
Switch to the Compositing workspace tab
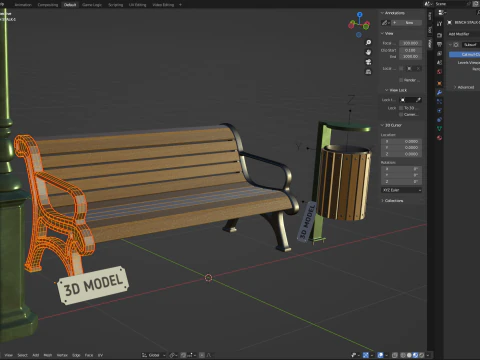tap(48, 5)
